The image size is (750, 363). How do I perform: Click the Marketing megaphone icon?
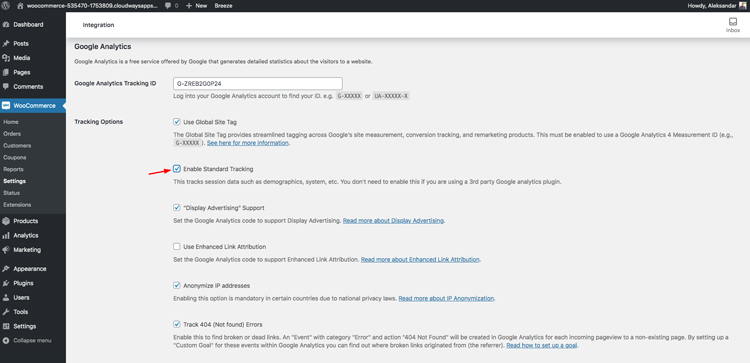[6, 250]
